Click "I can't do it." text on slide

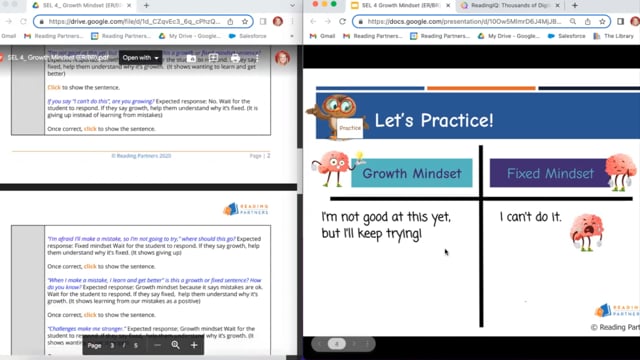point(531,217)
